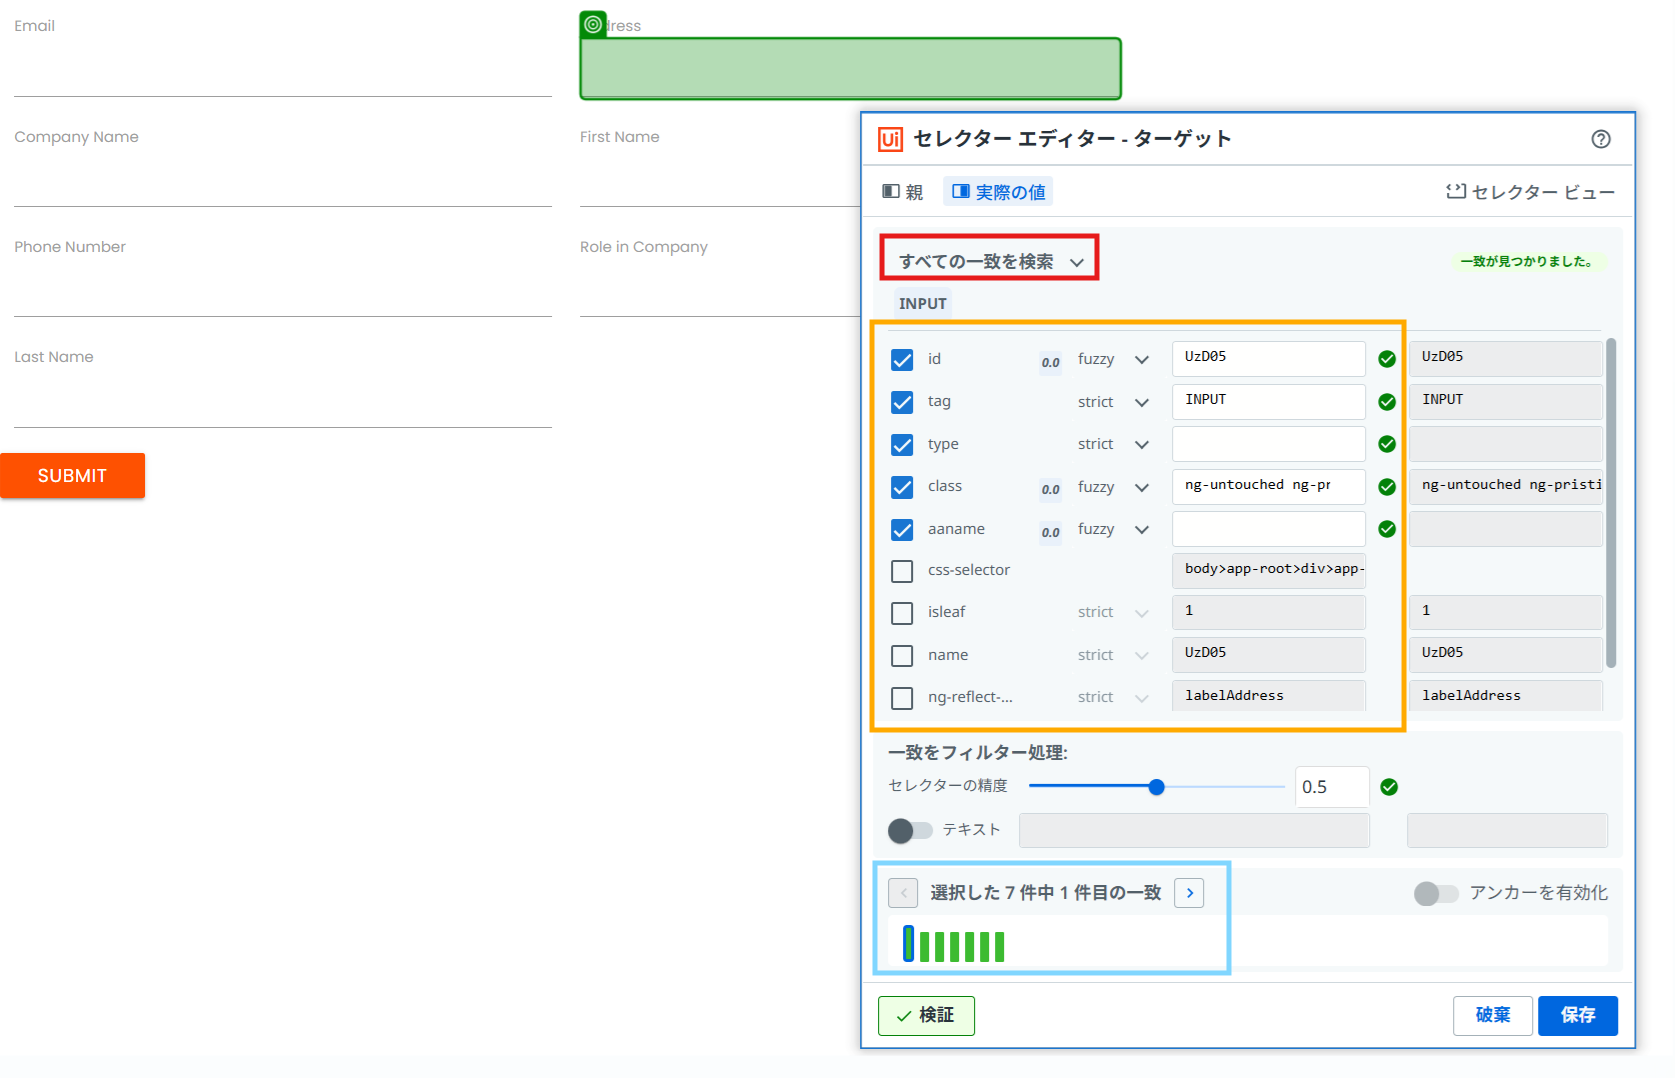Viewport: 1675px width, 1078px height.
Task: Adjust the セレクターの精度 slider handle
Action: click(1157, 787)
